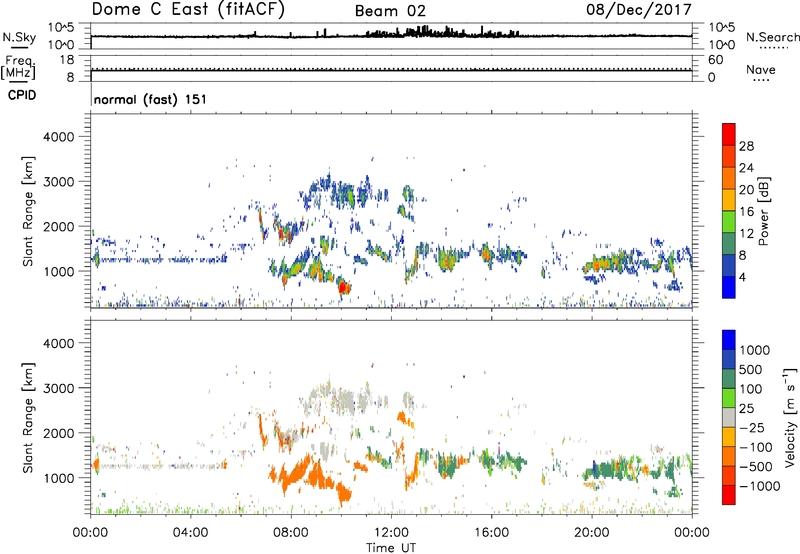Click the "CPID" label

pos(22,95)
